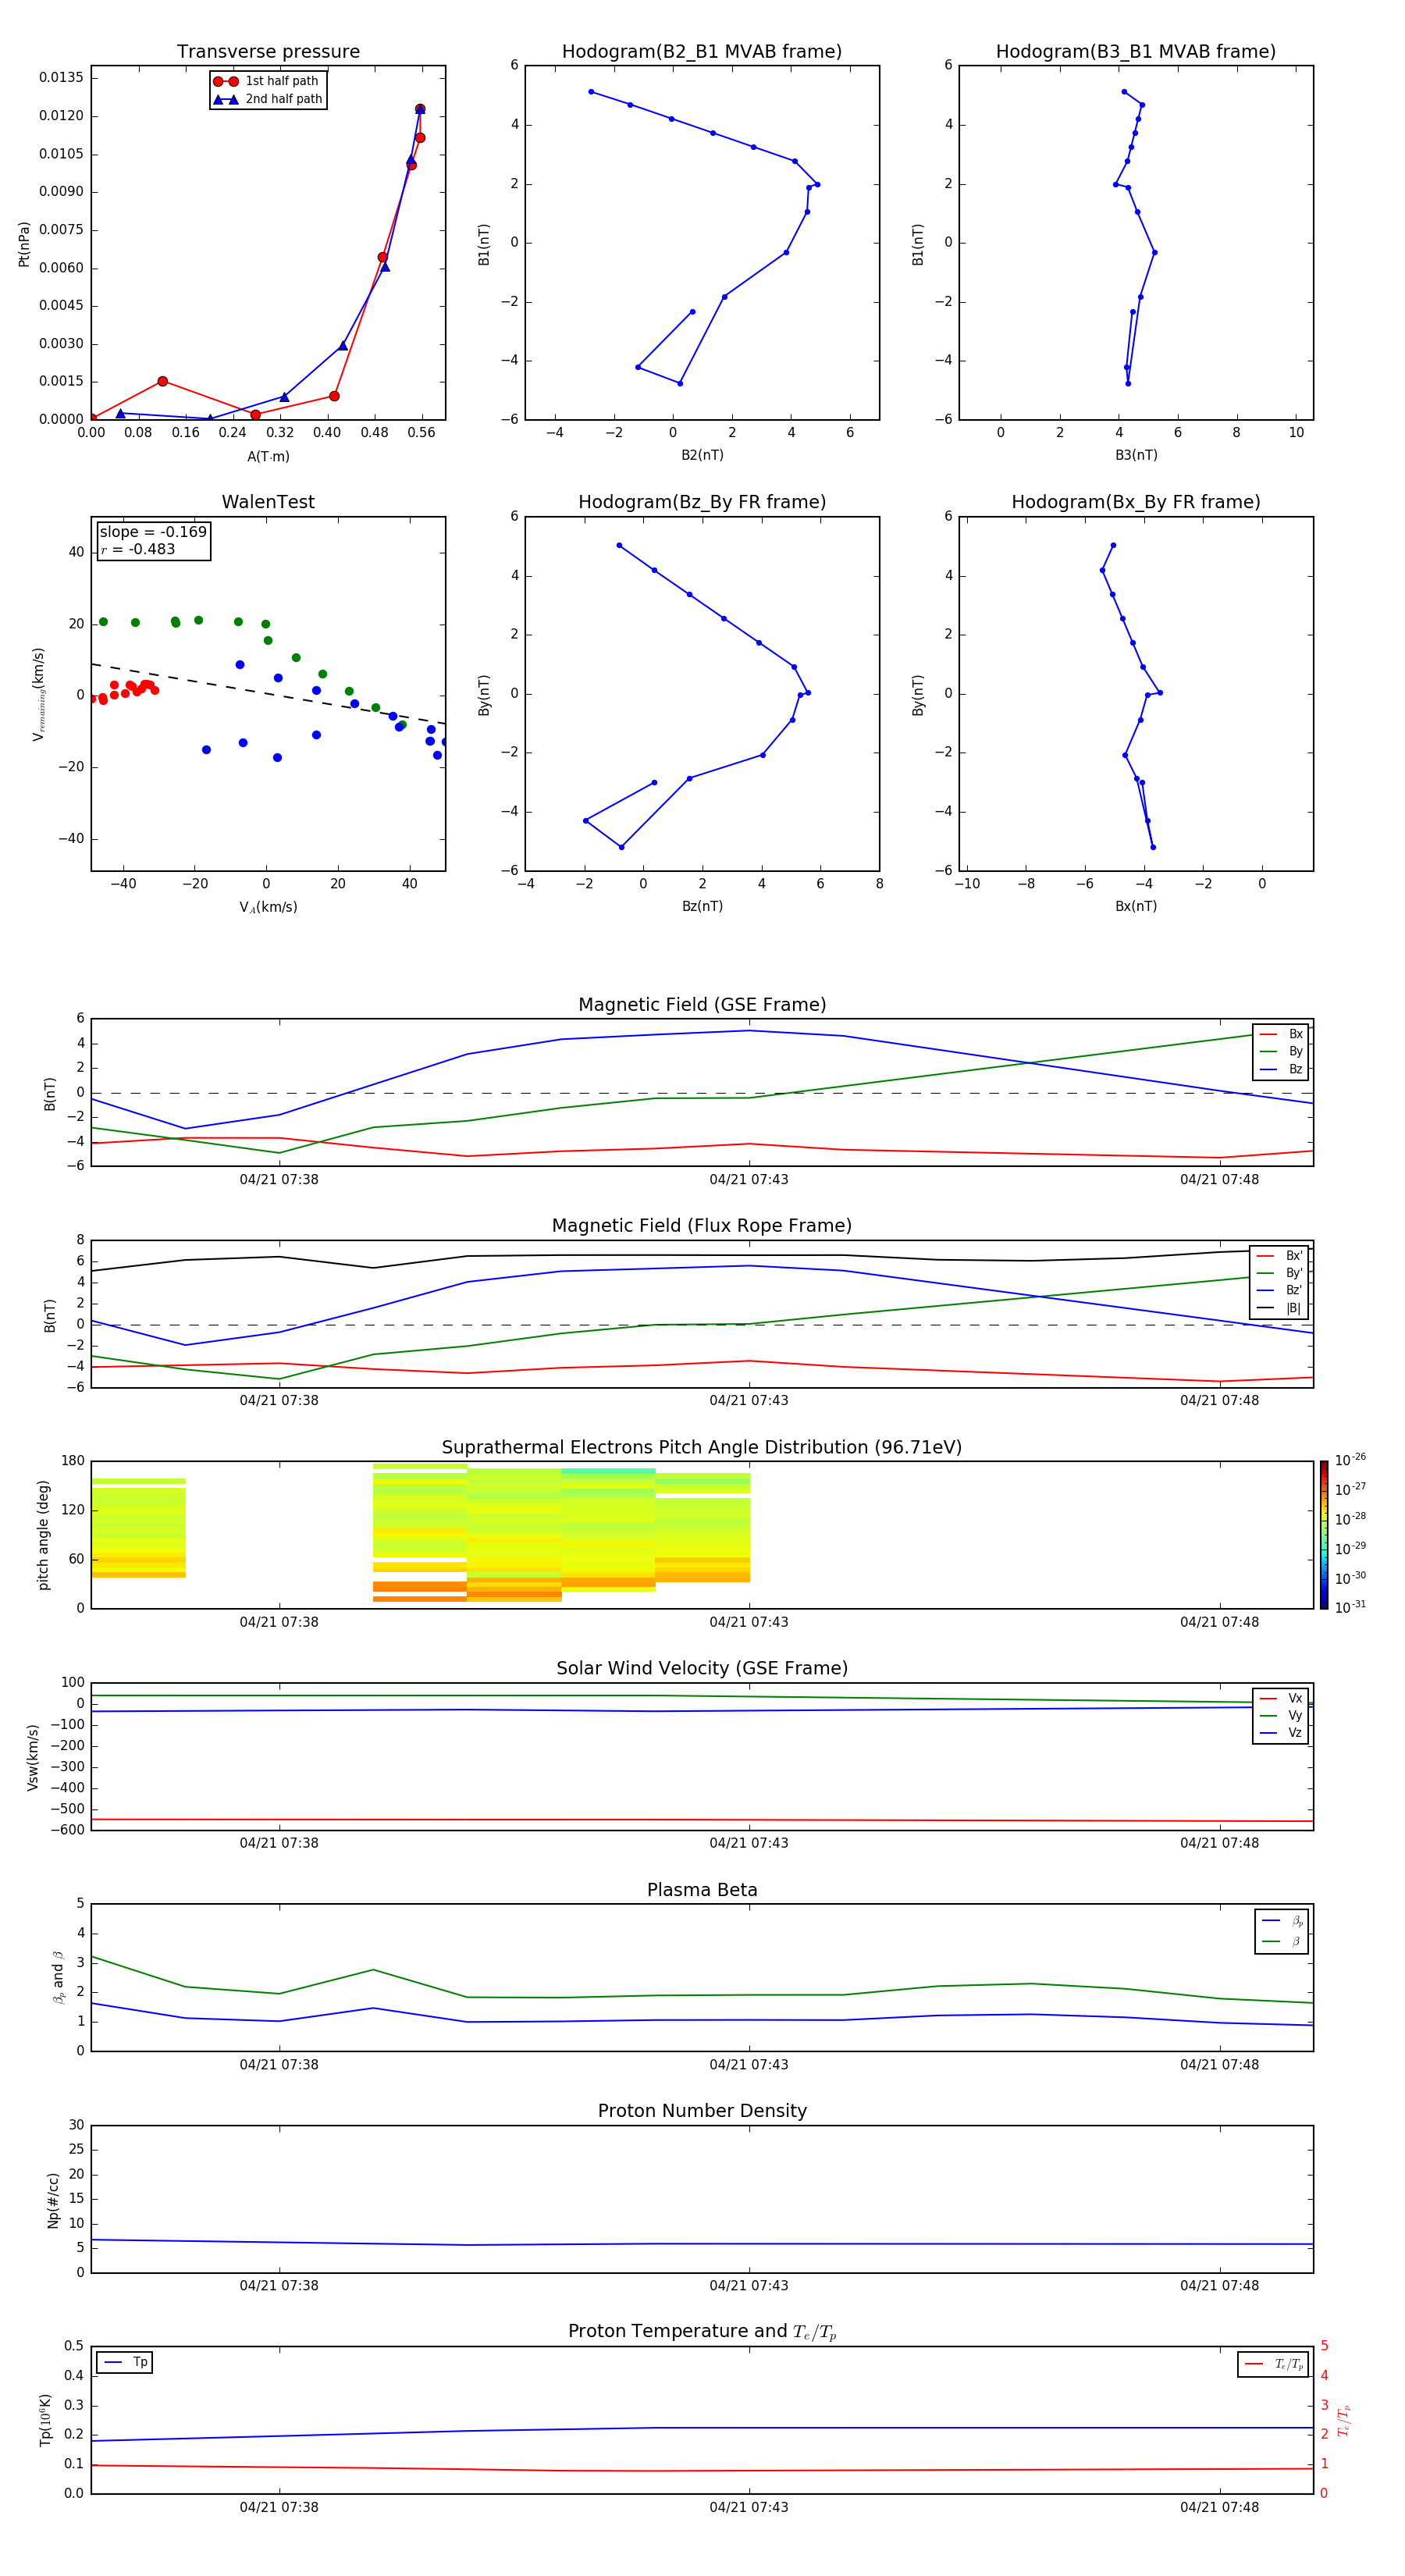The height and width of the screenshot is (2576, 1405).
Task: Click '04/21 07:43' tick under Proton Temperature panel
Action: [x=749, y=2507]
